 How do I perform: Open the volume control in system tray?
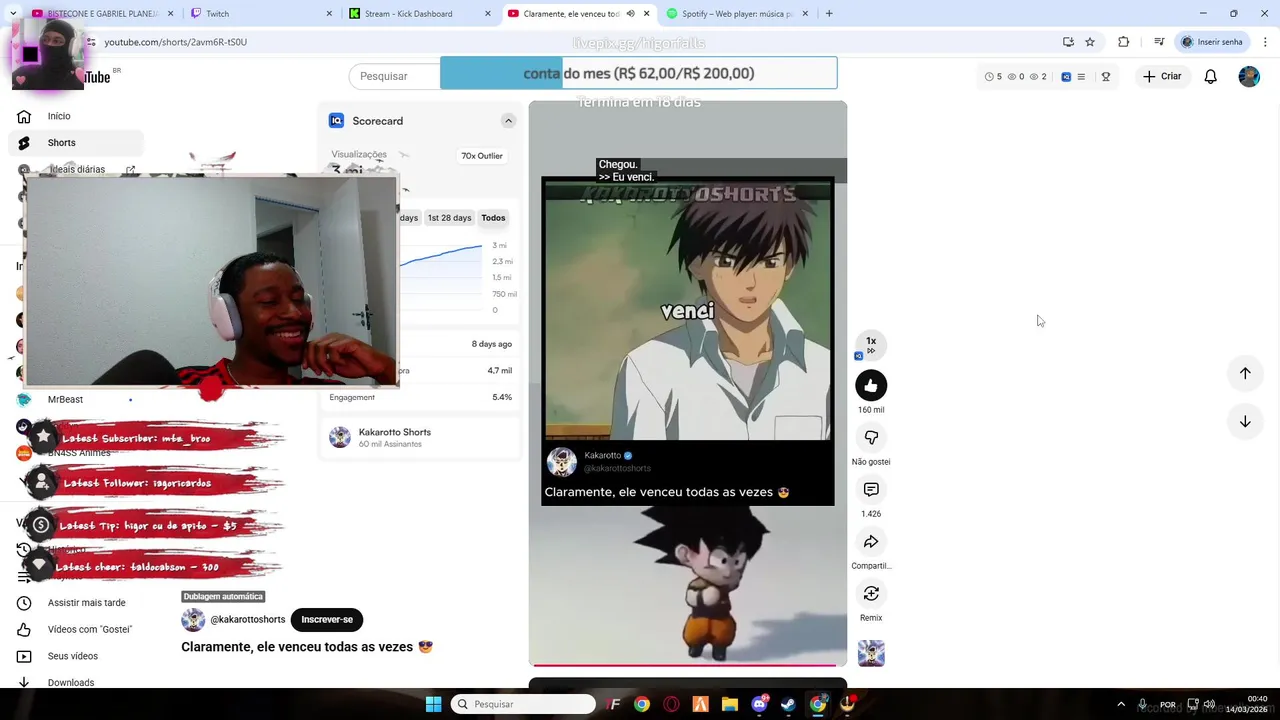pyautogui.click(x=1209, y=704)
